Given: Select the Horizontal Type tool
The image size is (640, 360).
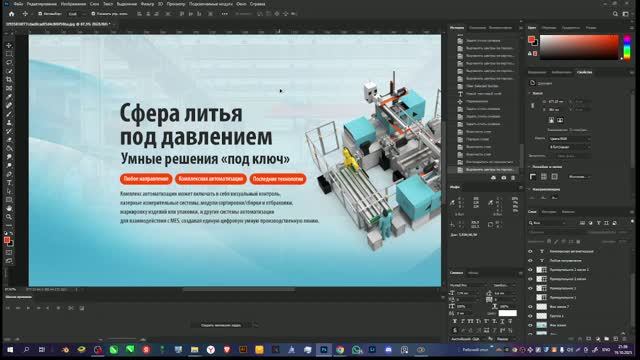Looking at the screenshot, I should (x=9, y=182).
